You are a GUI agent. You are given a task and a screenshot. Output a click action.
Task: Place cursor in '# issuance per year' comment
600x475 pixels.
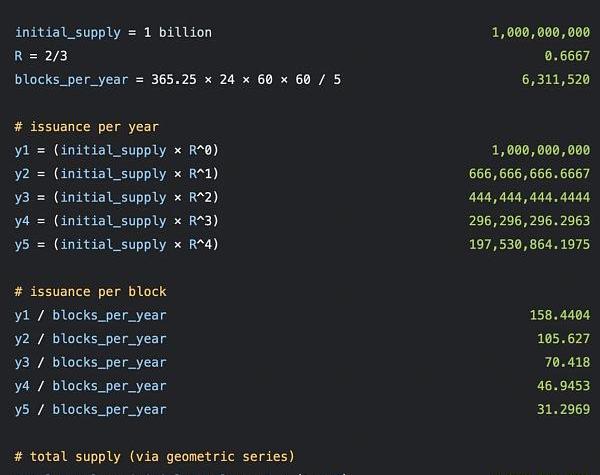(x=86, y=127)
